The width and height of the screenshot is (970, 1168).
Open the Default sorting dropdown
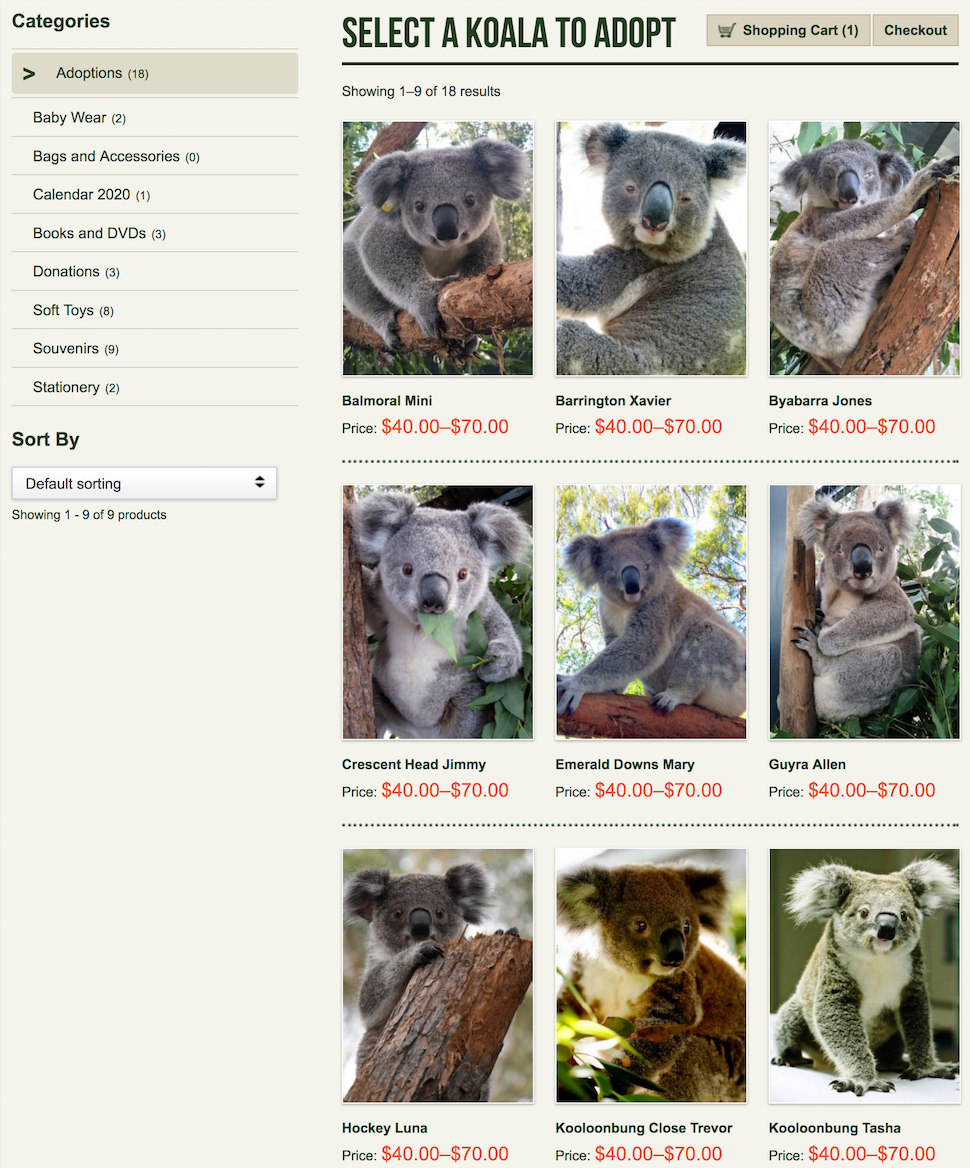pos(144,483)
